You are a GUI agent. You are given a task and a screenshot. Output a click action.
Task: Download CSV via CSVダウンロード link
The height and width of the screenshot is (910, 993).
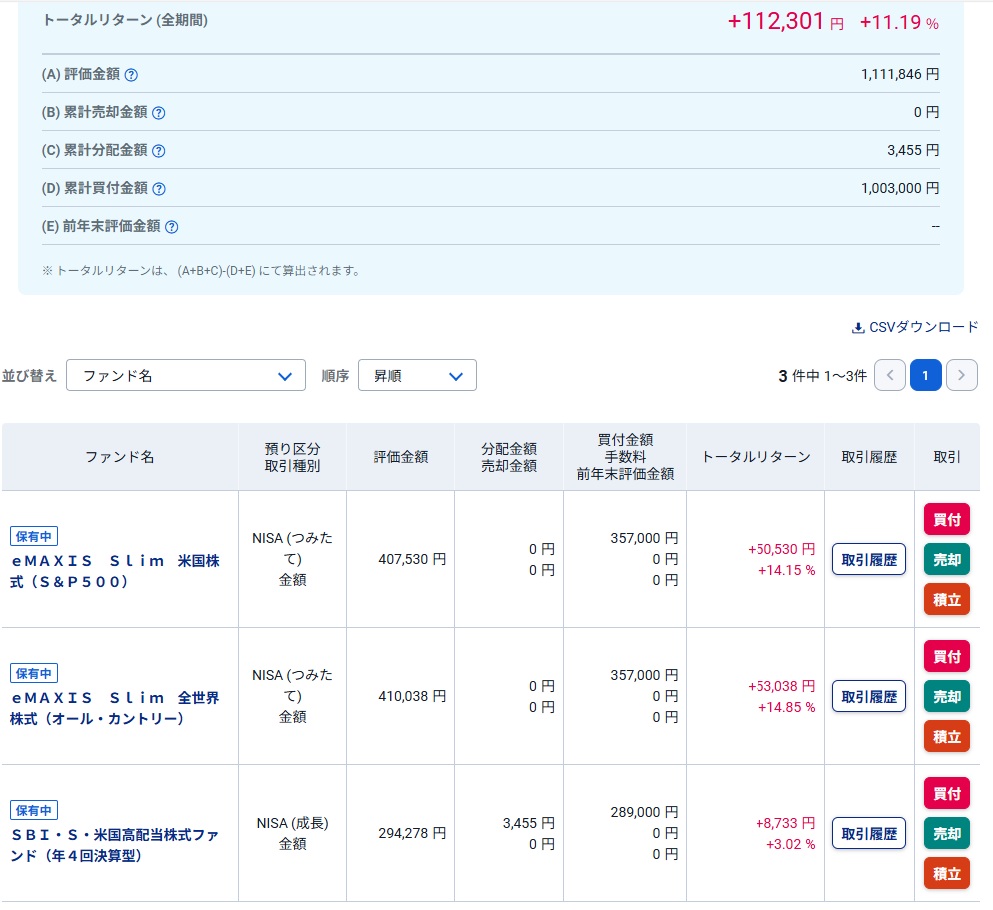[915, 327]
